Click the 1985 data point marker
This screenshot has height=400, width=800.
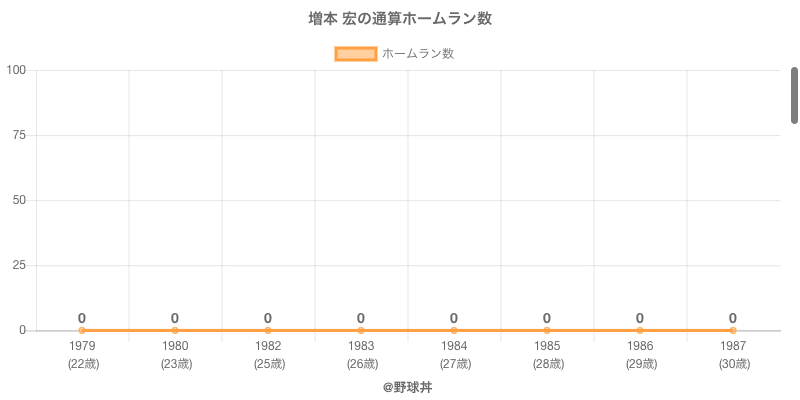pos(547,330)
